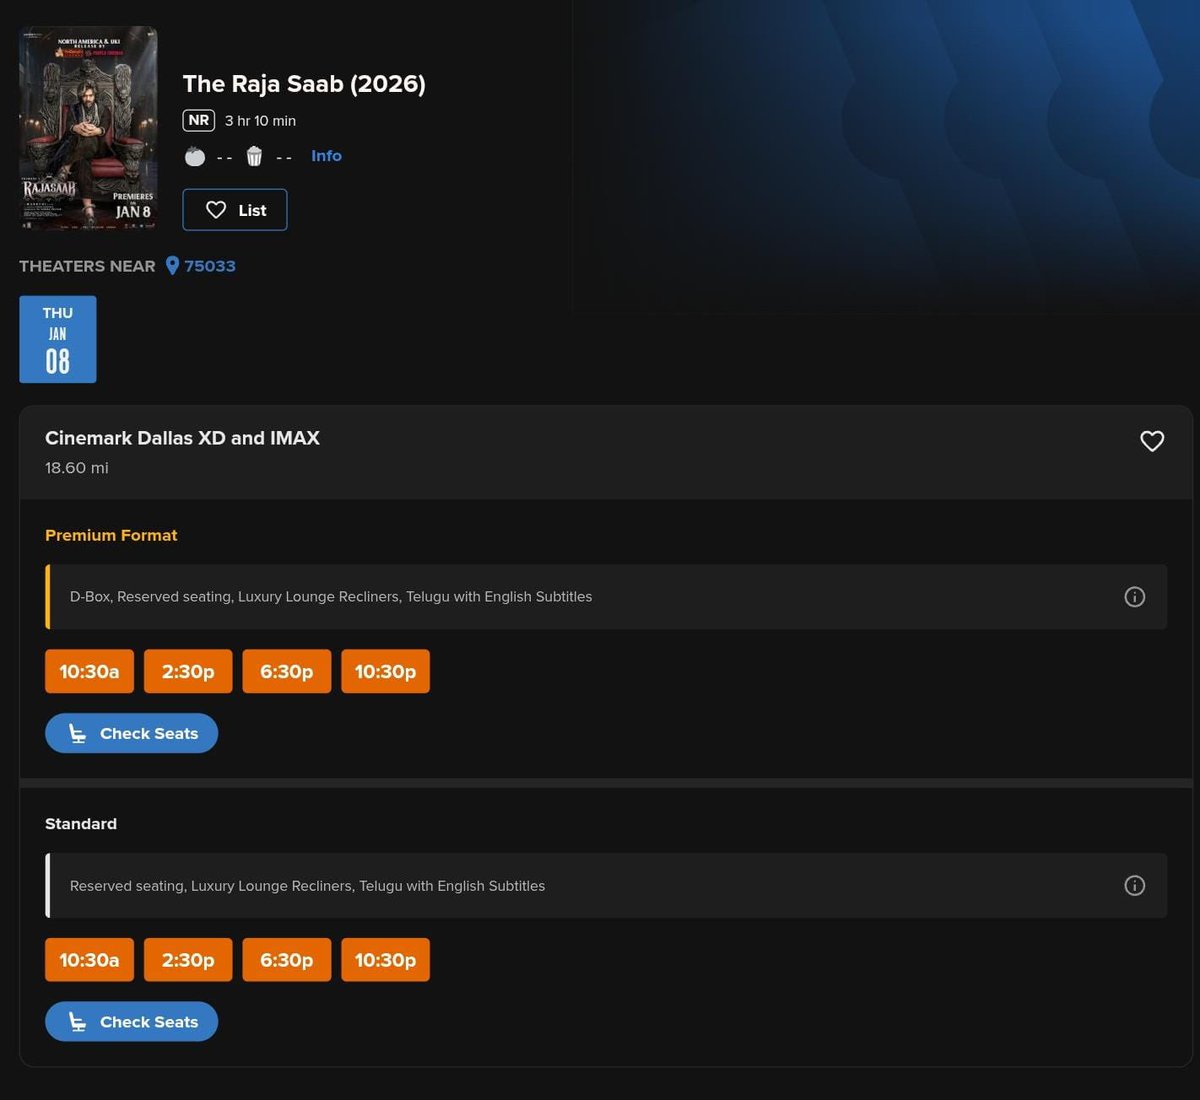Screen dimensions: 1200x1100
Task: Open info icon for D-Box Premium Format amenities
Action: click(x=1135, y=597)
